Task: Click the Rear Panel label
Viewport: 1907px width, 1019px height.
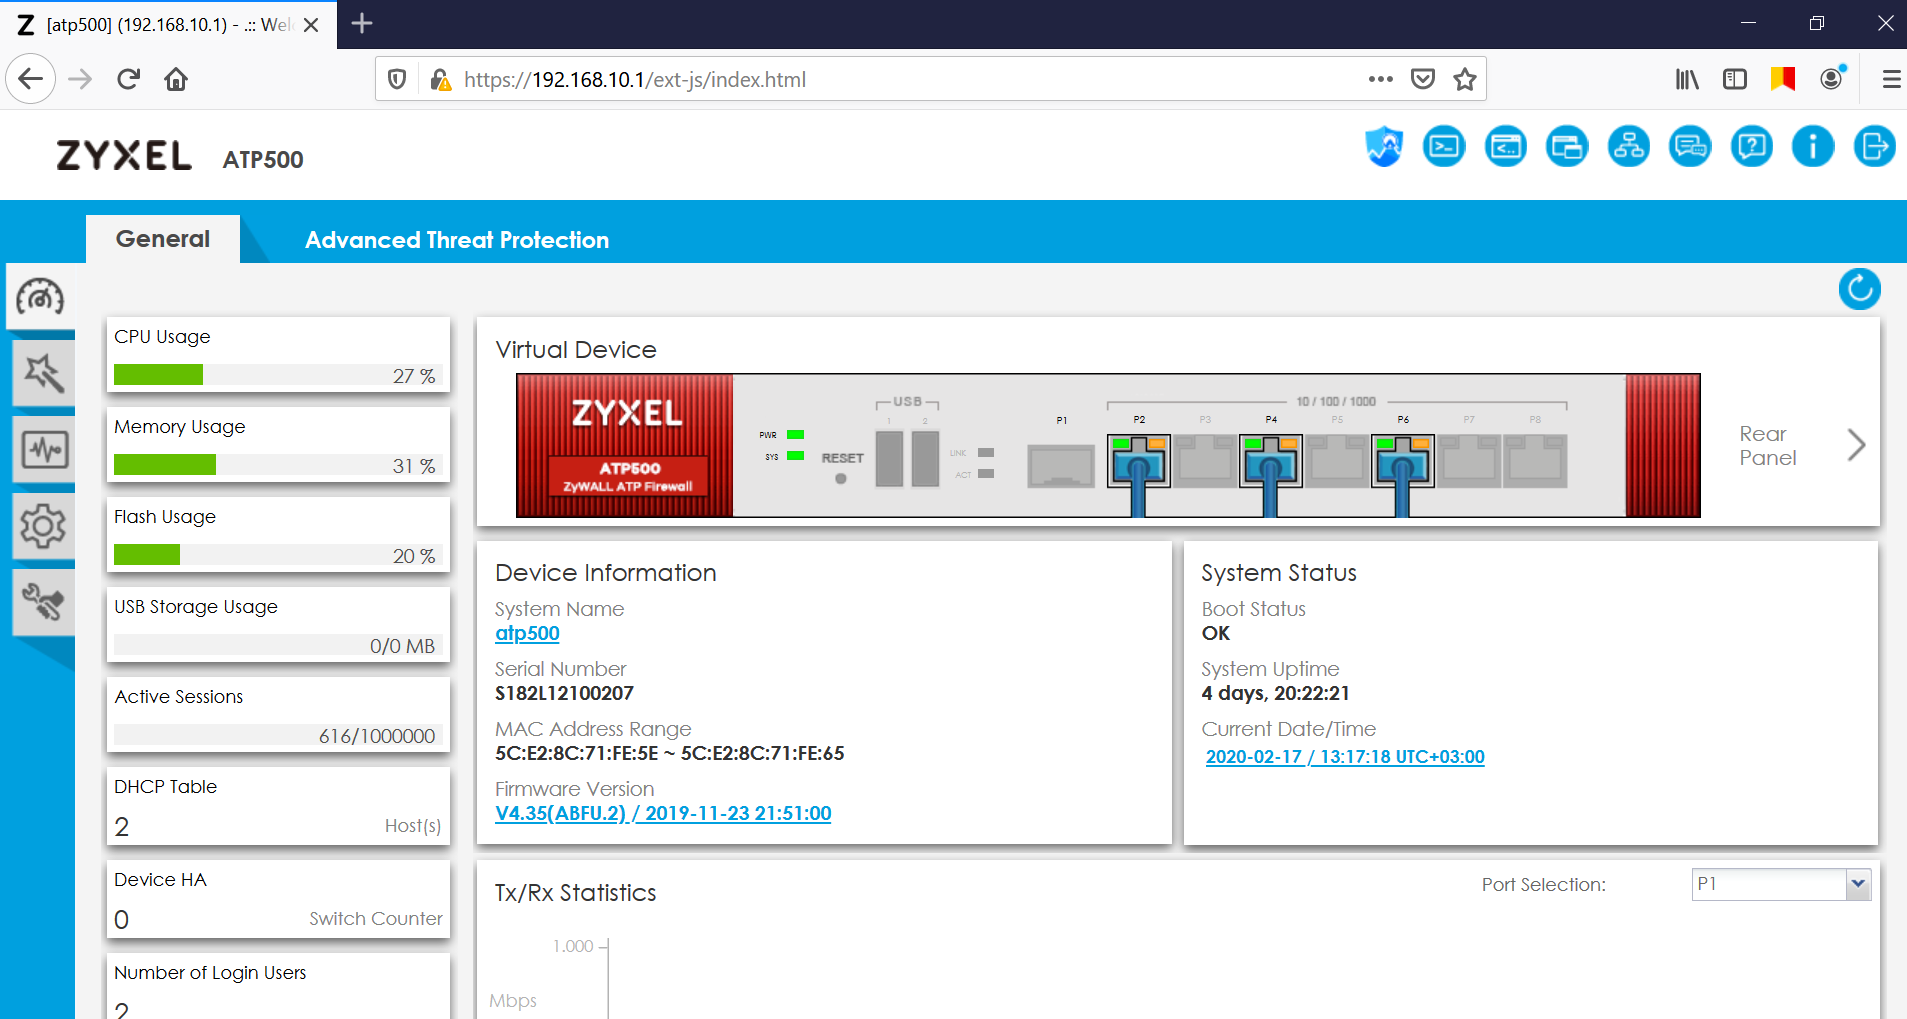Action: click(1767, 446)
